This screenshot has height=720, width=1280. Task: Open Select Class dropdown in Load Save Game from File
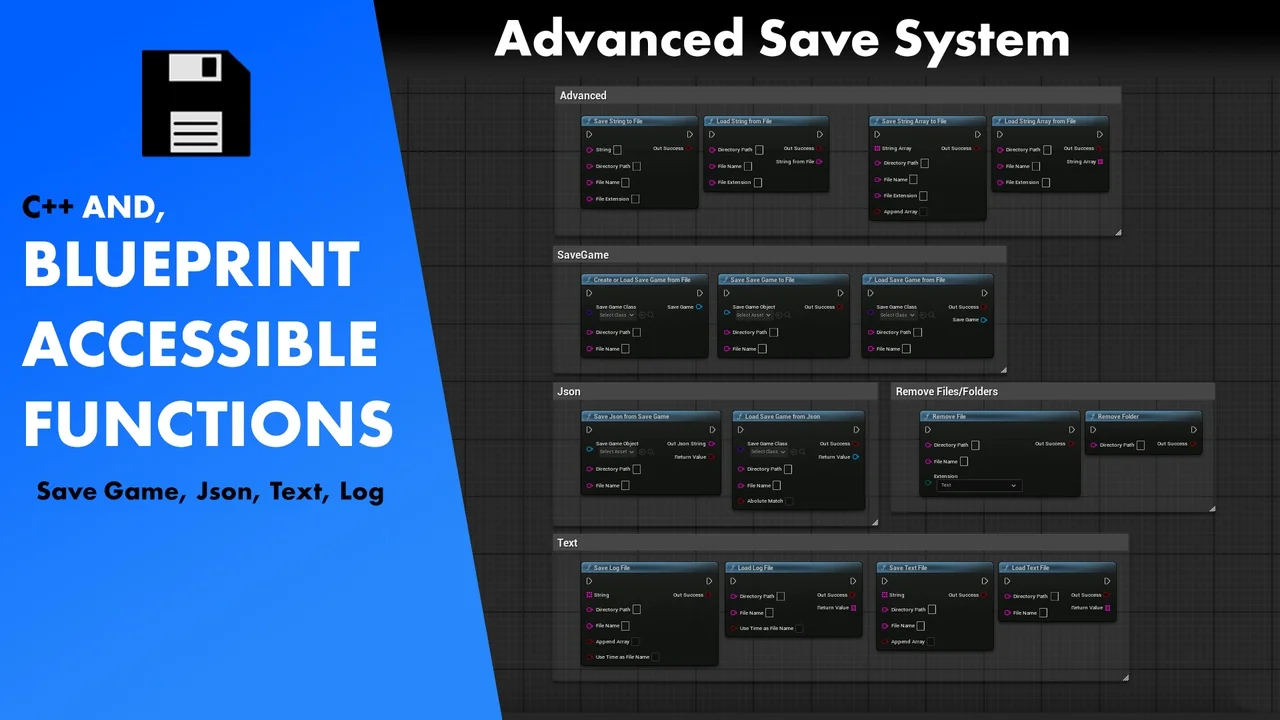coord(897,315)
